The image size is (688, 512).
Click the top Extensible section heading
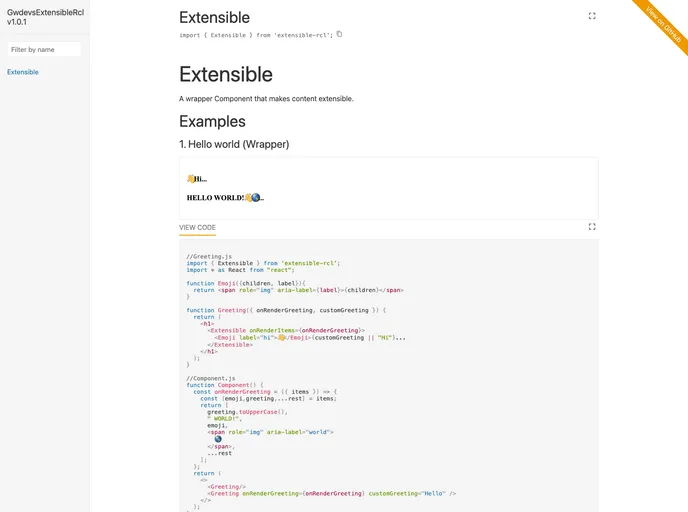(x=214, y=17)
